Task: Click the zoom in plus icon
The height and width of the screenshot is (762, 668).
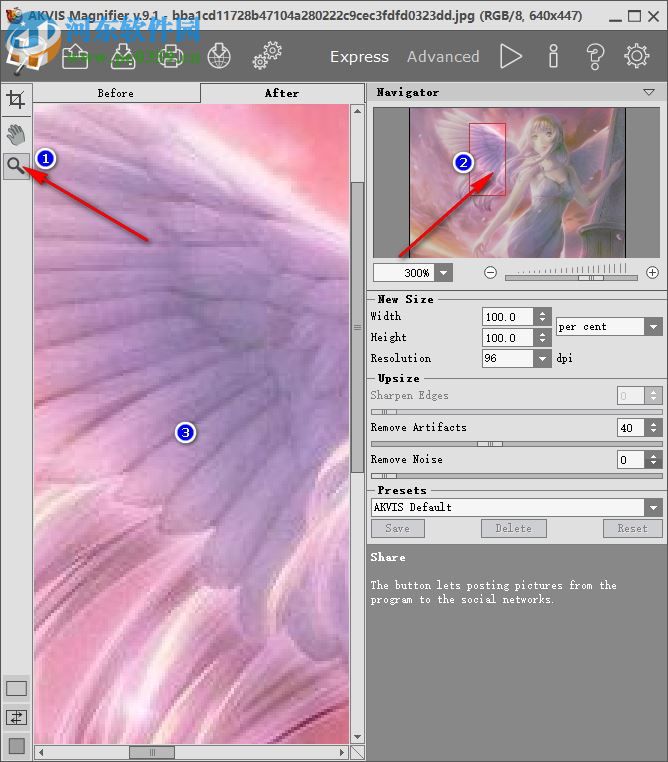Action: coord(652,273)
